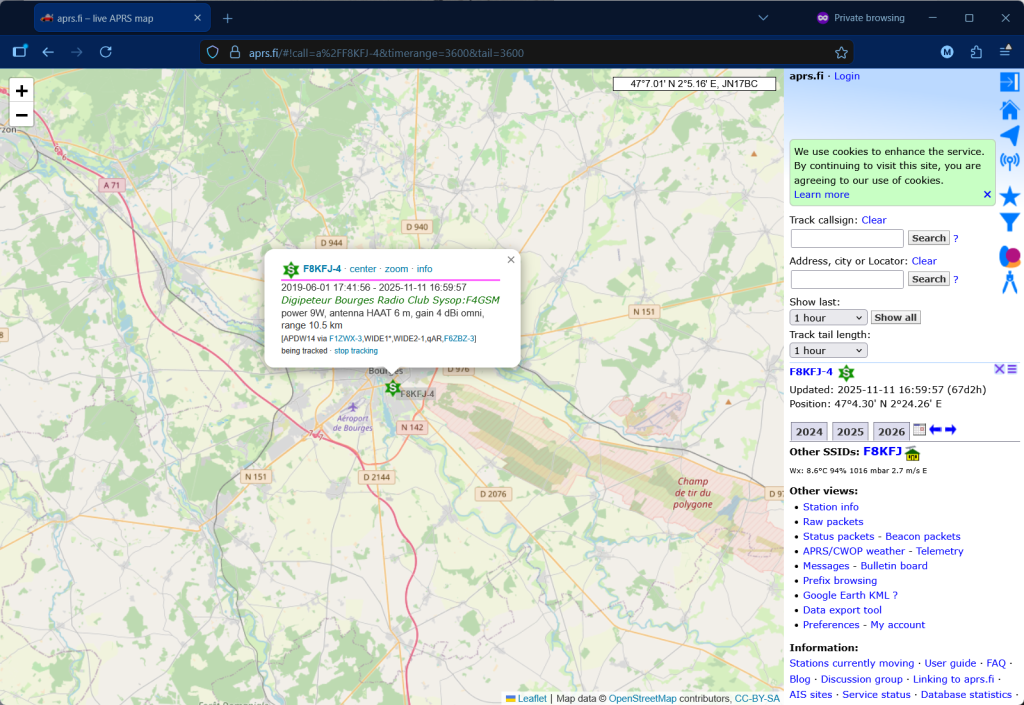Image resolution: width=1024 pixels, height=705 pixels.
Task: Close the F8KFJ-4 info popup
Action: (x=511, y=260)
